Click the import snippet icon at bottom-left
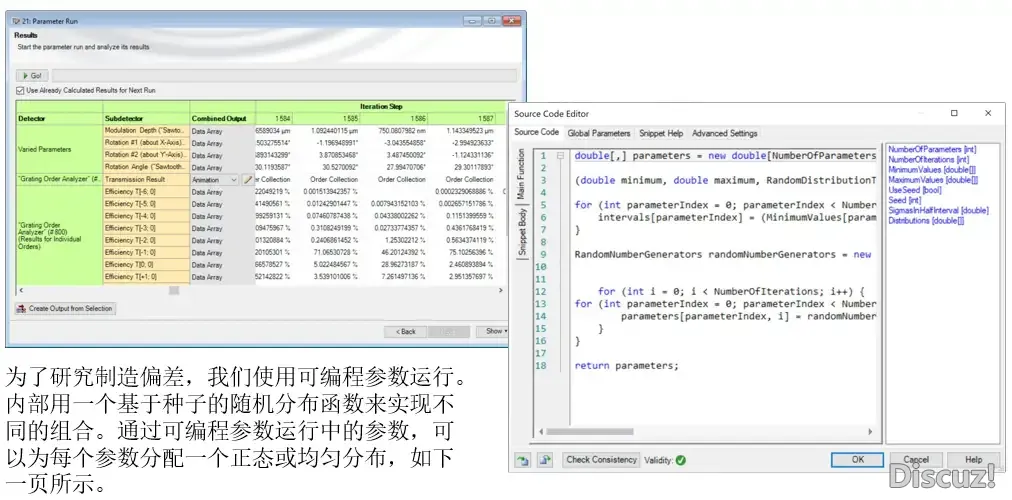Viewport: 1012px width, 500px height. (x=521, y=460)
